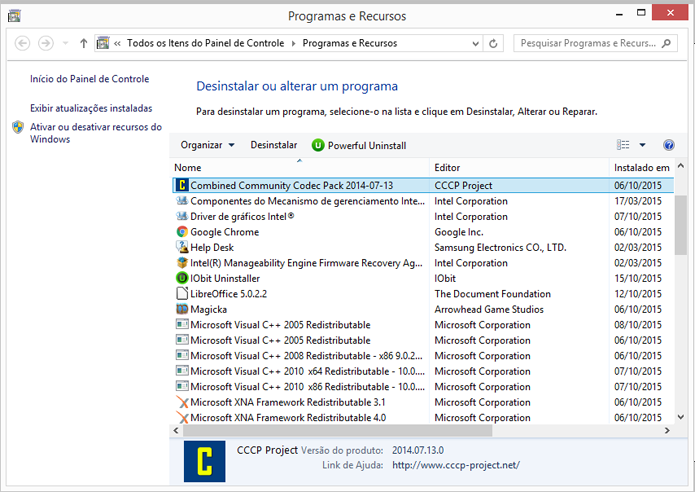Click the IObit Uninstaller green icon
The image size is (695, 492).
(x=182, y=278)
